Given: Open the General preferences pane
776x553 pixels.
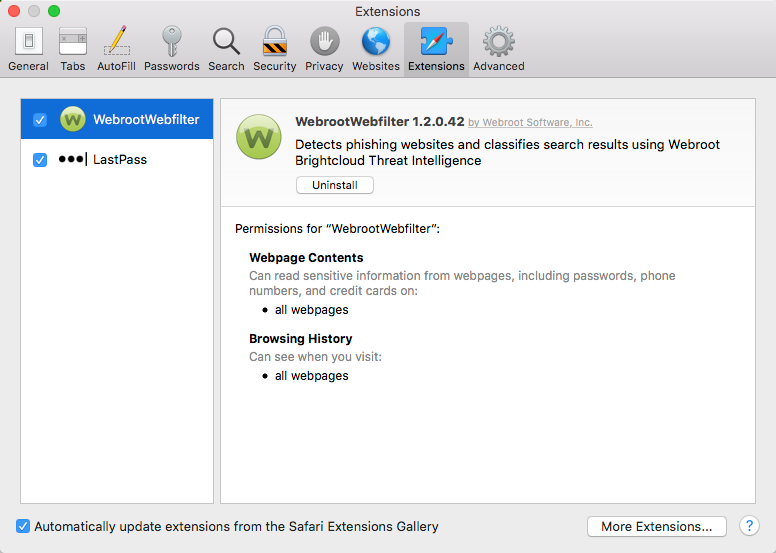Looking at the screenshot, I should pyautogui.click(x=28, y=50).
